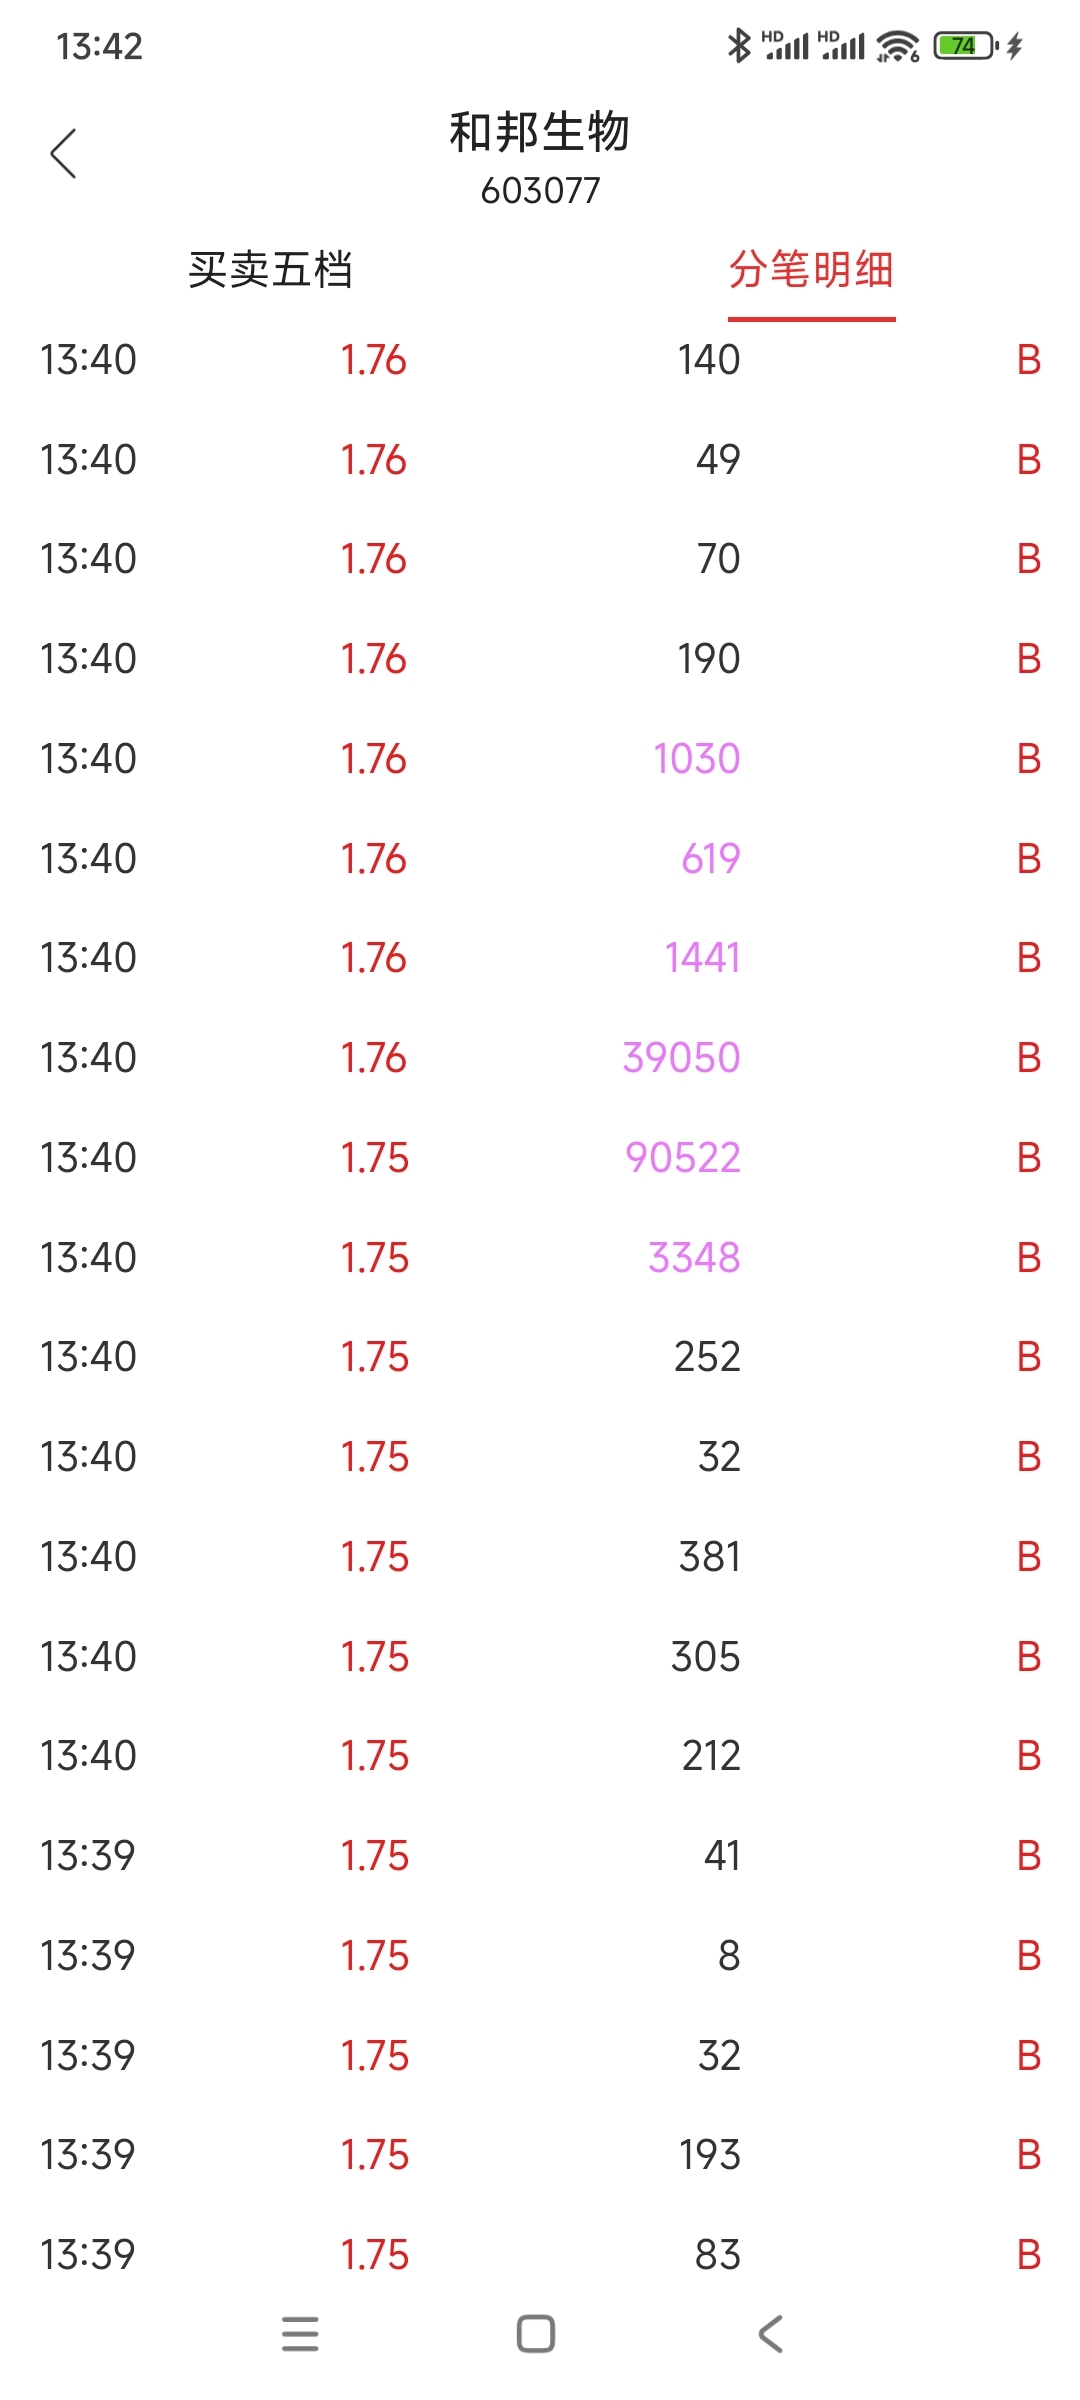Tap the back arrow at top left
This screenshot has width=1080, height=2400.
coord(63,154)
